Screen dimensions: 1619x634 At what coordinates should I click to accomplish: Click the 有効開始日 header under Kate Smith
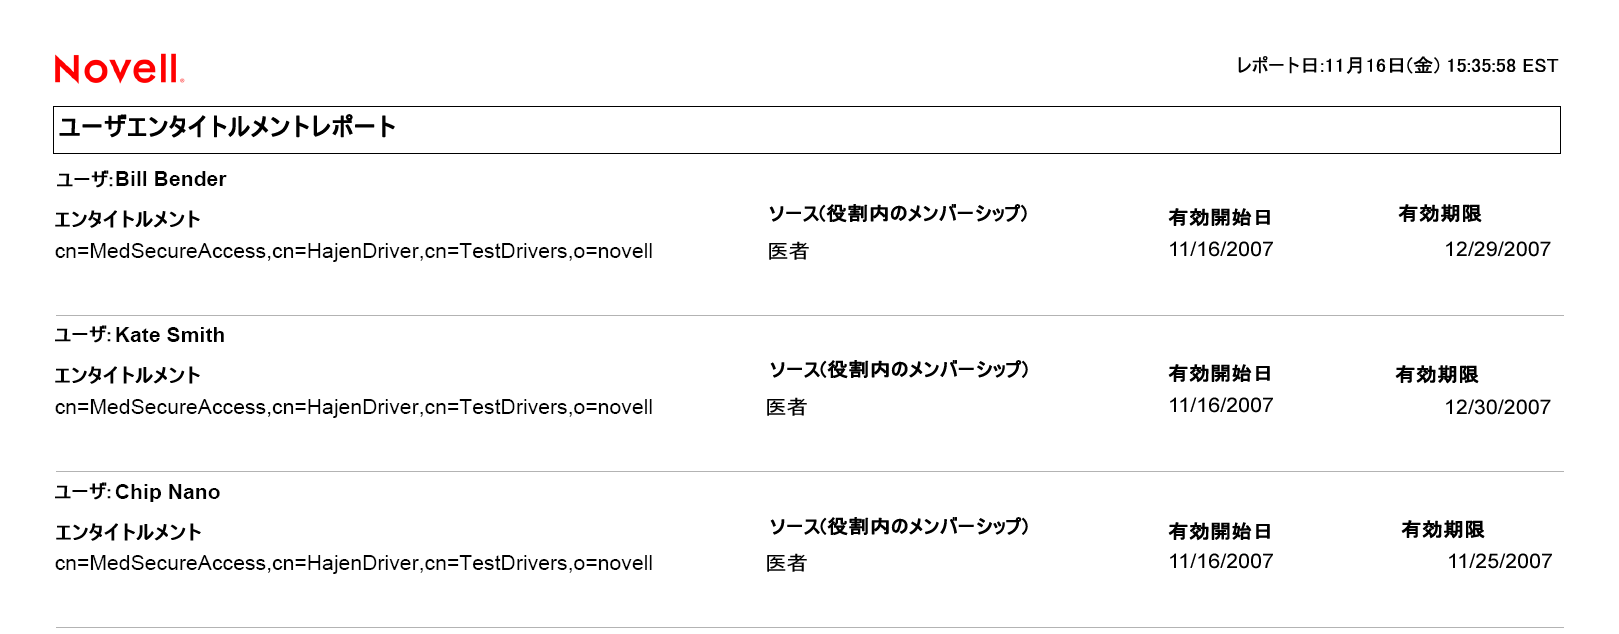coord(1219,374)
